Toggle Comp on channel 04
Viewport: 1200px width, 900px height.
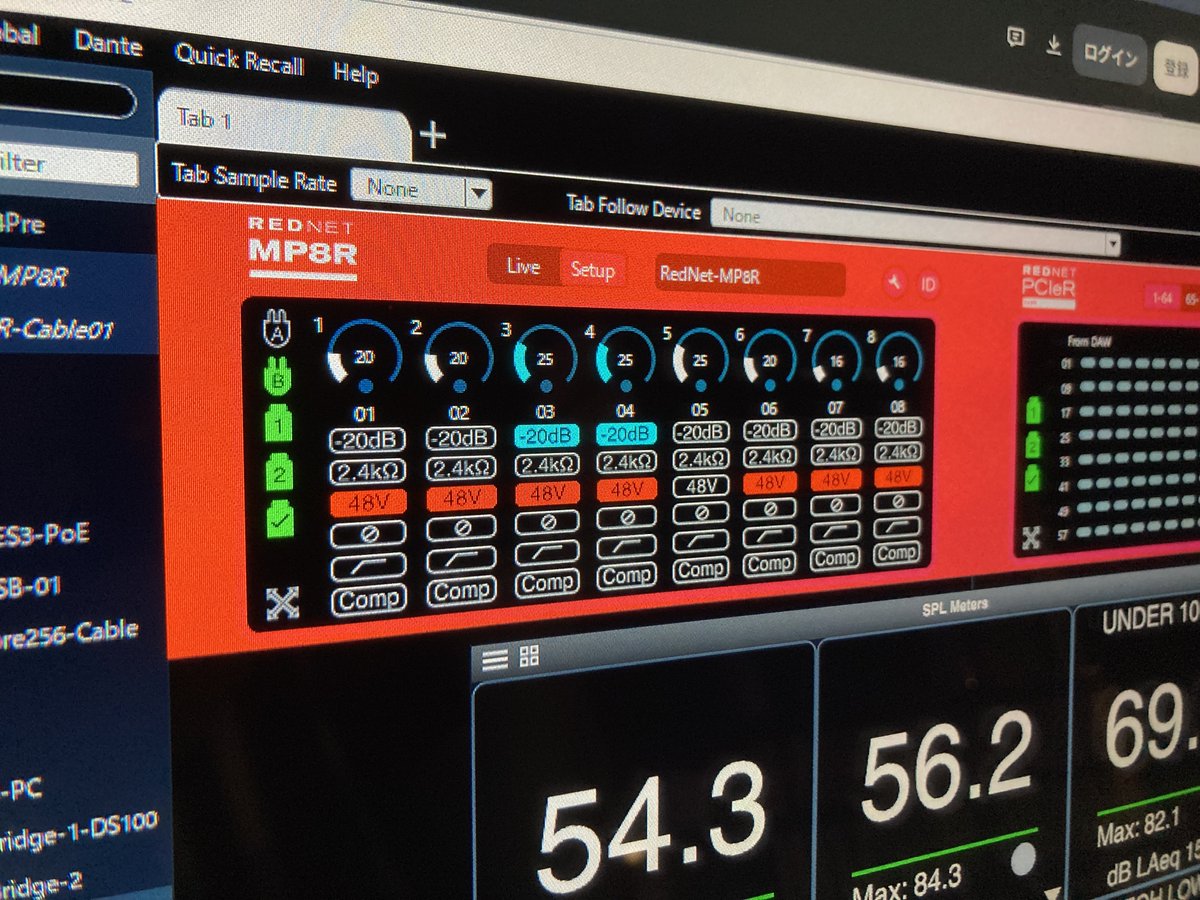627,575
